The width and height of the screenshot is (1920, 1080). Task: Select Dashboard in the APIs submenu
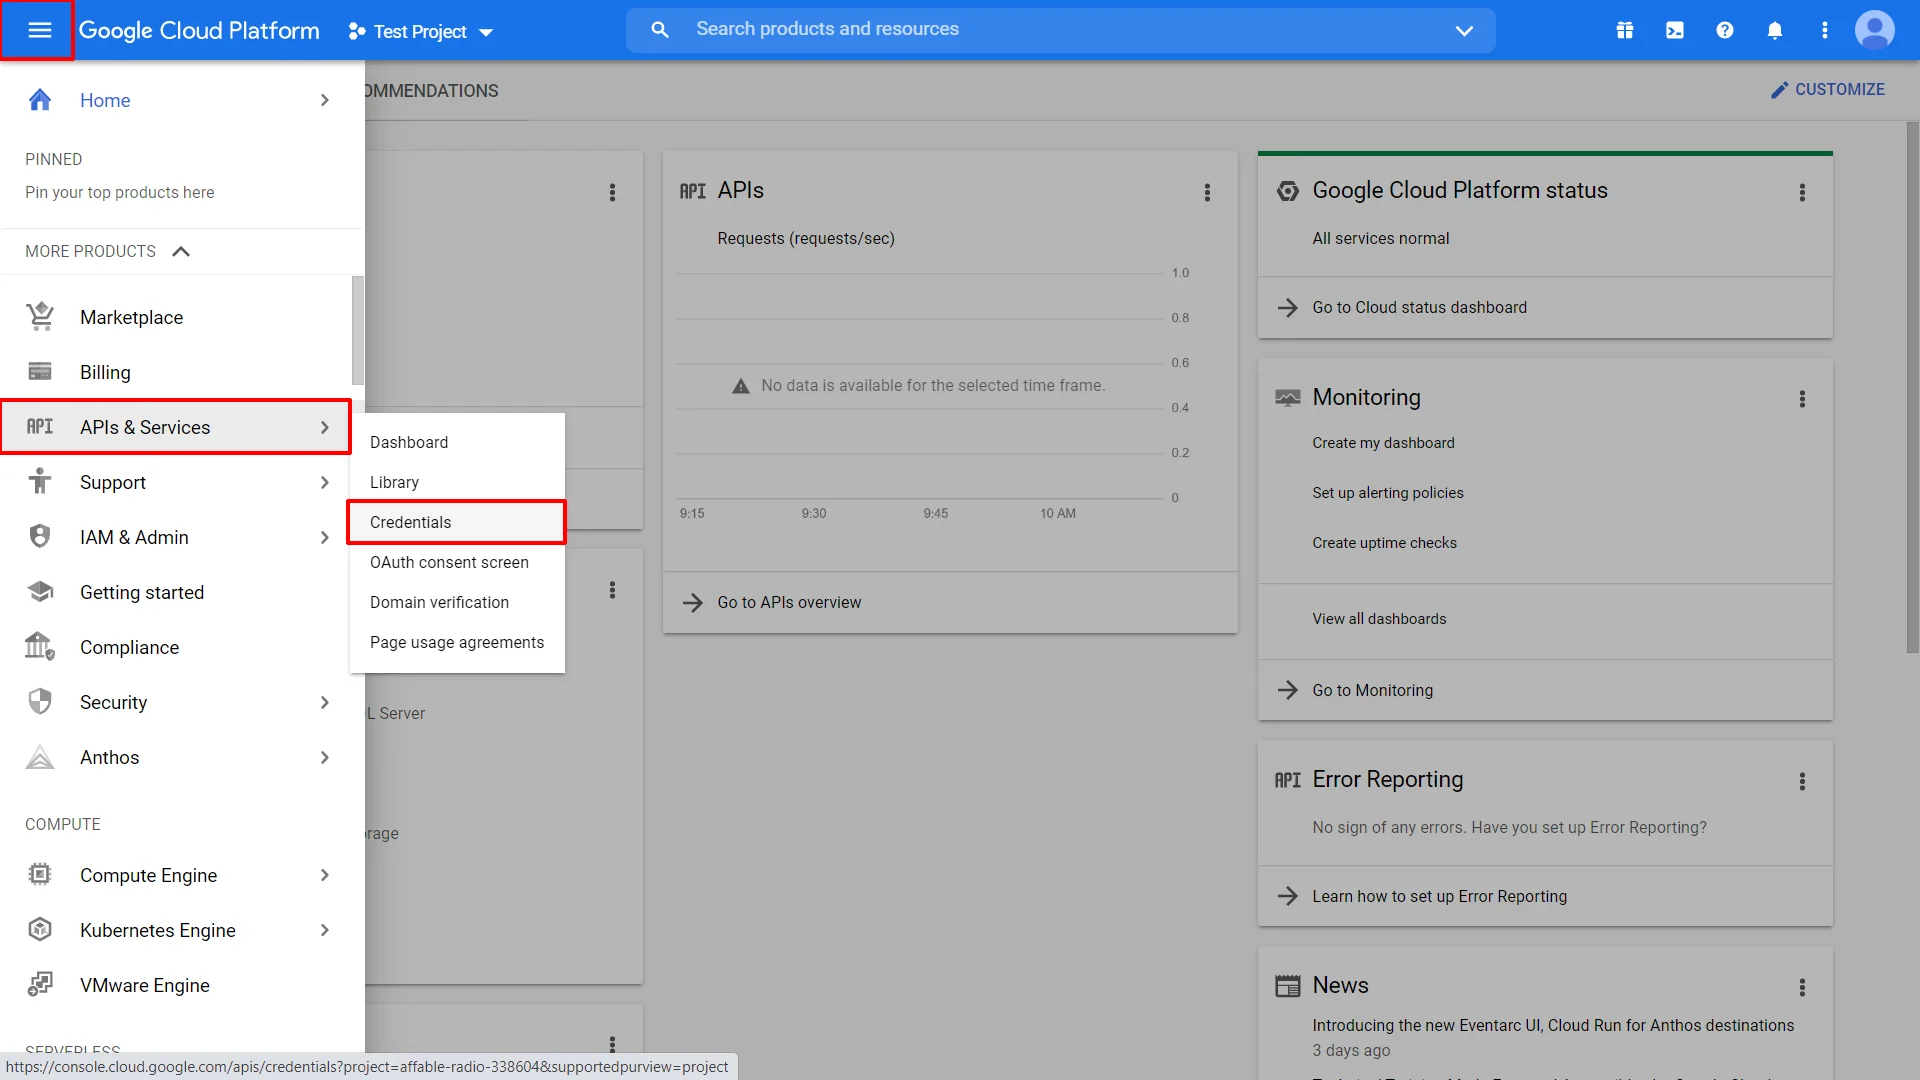457,442
